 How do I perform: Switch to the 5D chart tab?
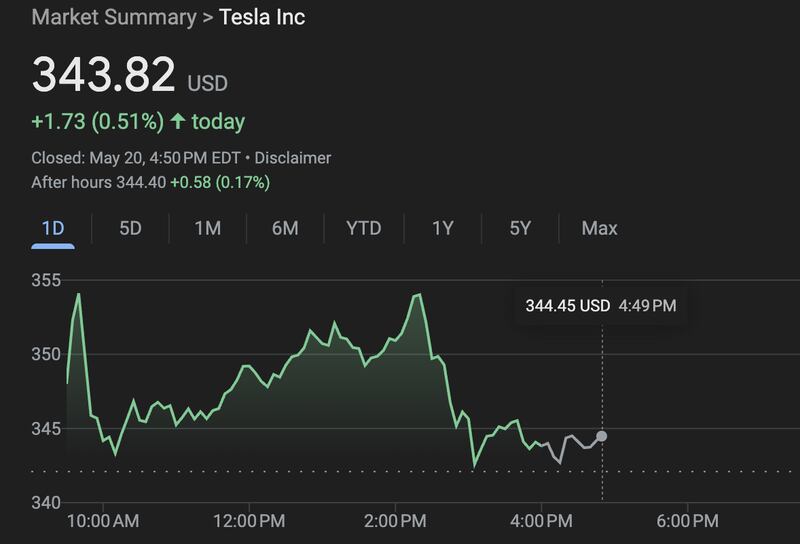130,228
